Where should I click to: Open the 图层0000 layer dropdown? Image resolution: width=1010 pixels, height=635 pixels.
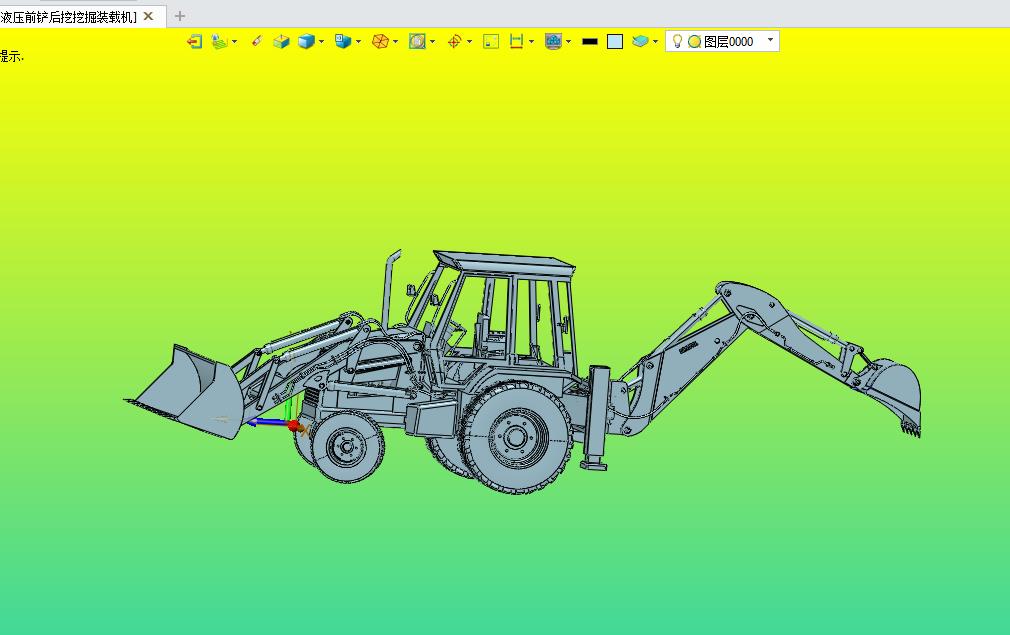click(x=770, y=40)
